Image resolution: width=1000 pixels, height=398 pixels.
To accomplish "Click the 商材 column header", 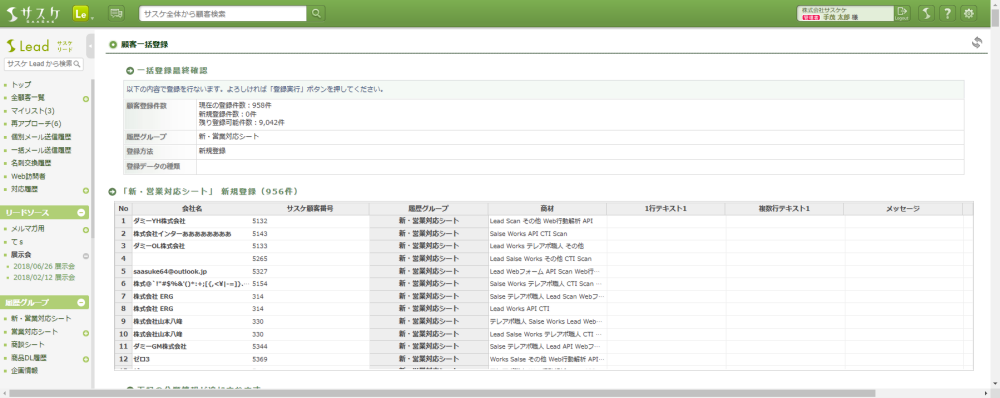I will click(547, 209).
